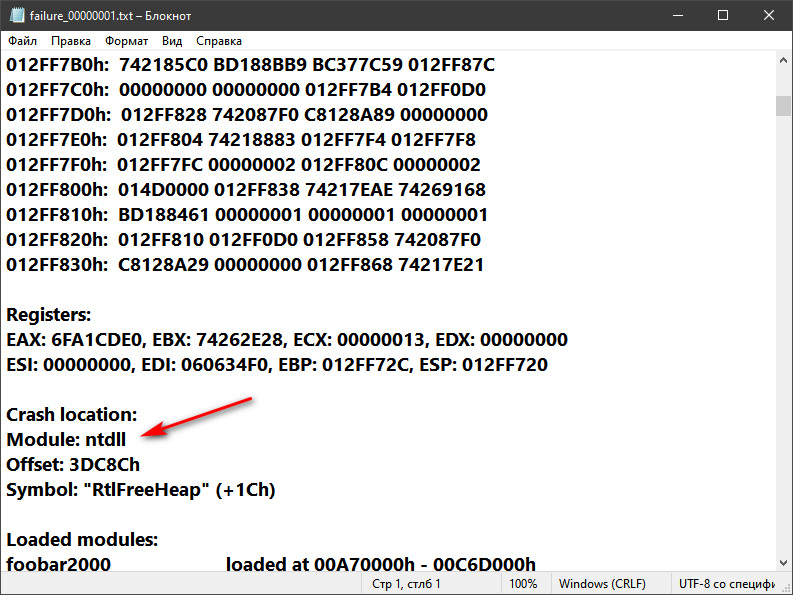Click the 'Crash location:' heading
Screen dimensions: 793x595
point(71,414)
